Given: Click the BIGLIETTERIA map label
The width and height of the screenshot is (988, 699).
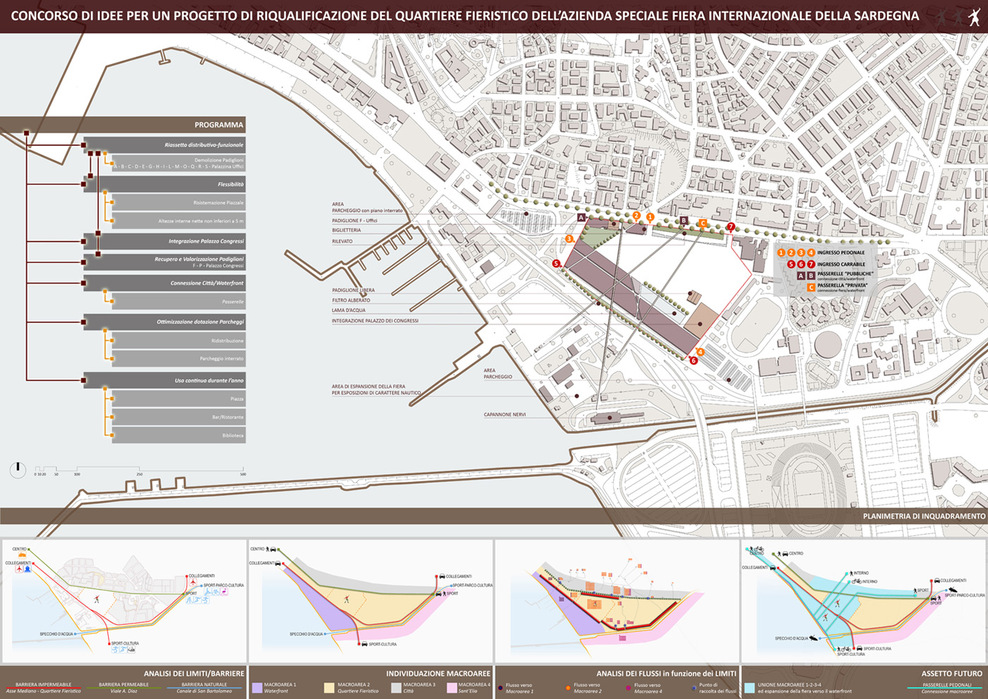Looking at the screenshot, I should coord(347,231).
